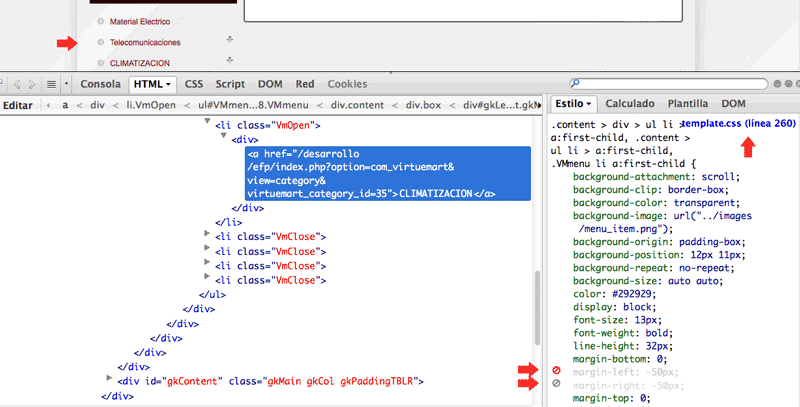Open the Material Electrico menu link
Viewport: 800px width, 407px height.
click(x=140, y=21)
